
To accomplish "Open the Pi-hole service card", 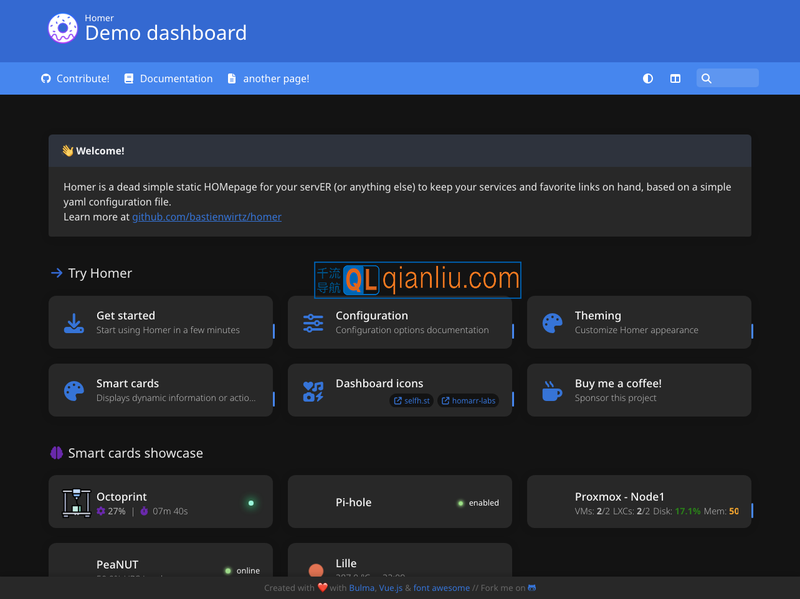I will (x=399, y=502).
